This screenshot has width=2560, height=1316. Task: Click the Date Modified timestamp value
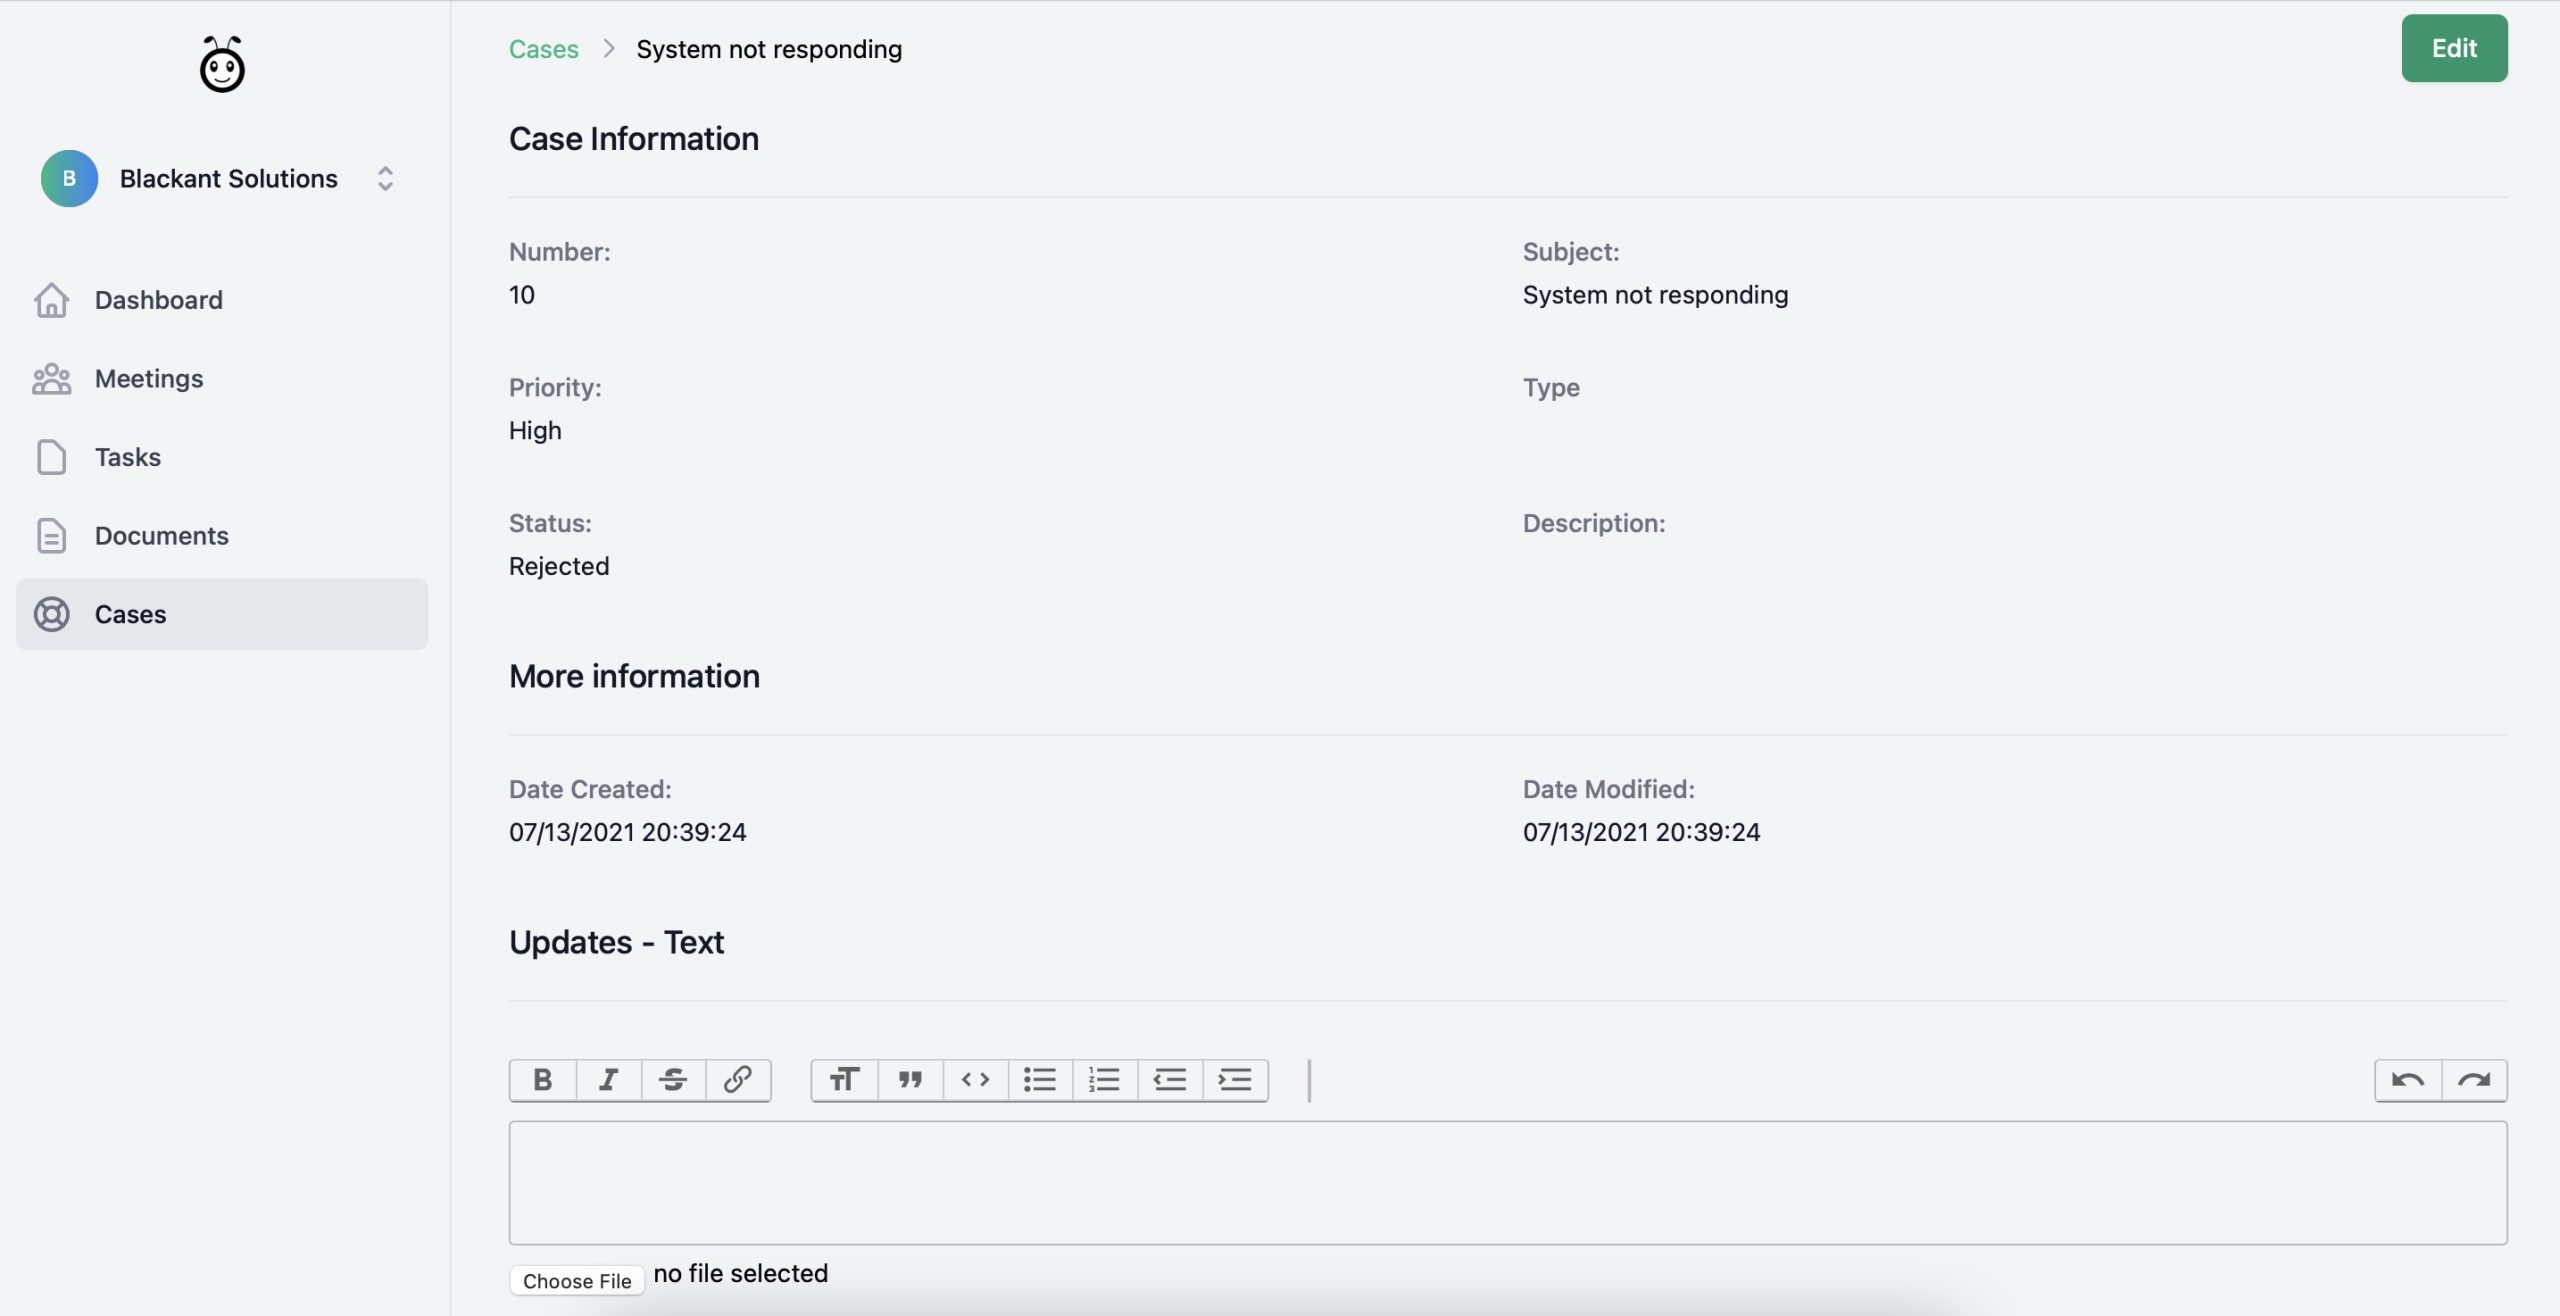(1641, 832)
